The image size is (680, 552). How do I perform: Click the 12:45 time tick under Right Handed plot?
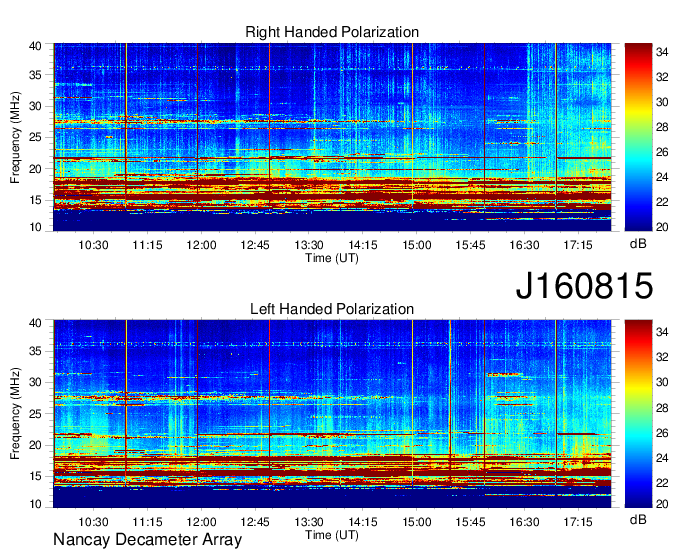point(255,245)
